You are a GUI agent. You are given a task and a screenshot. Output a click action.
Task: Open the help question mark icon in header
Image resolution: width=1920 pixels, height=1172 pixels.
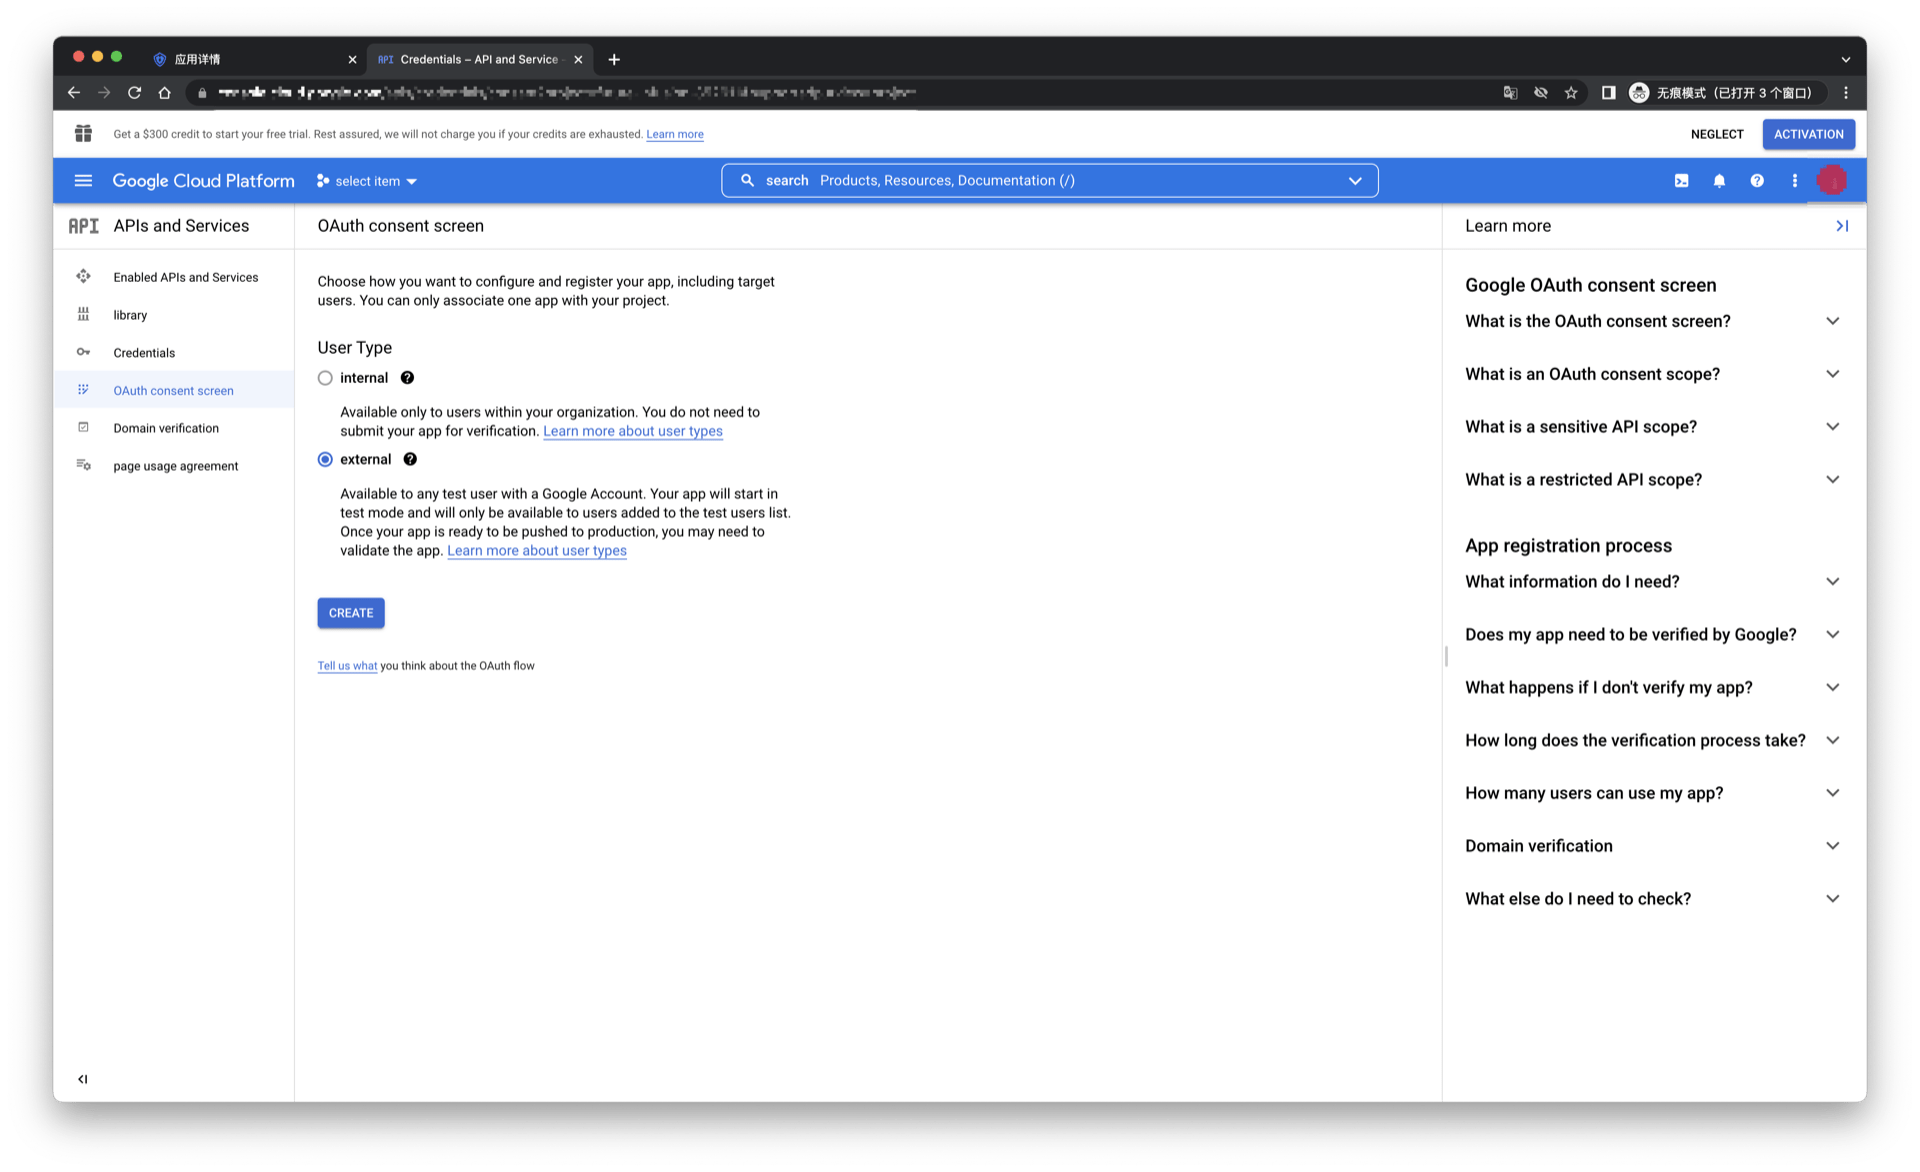1756,181
